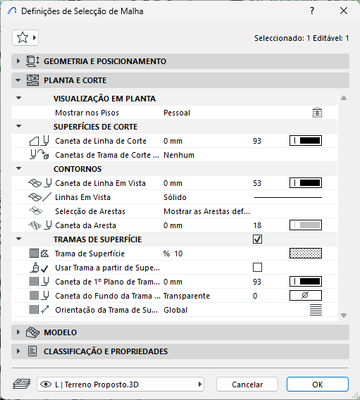
Task: Click the Nenhum value for Canetas de Trama de Corte
Action: pyautogui.click(x=179, y=155)
